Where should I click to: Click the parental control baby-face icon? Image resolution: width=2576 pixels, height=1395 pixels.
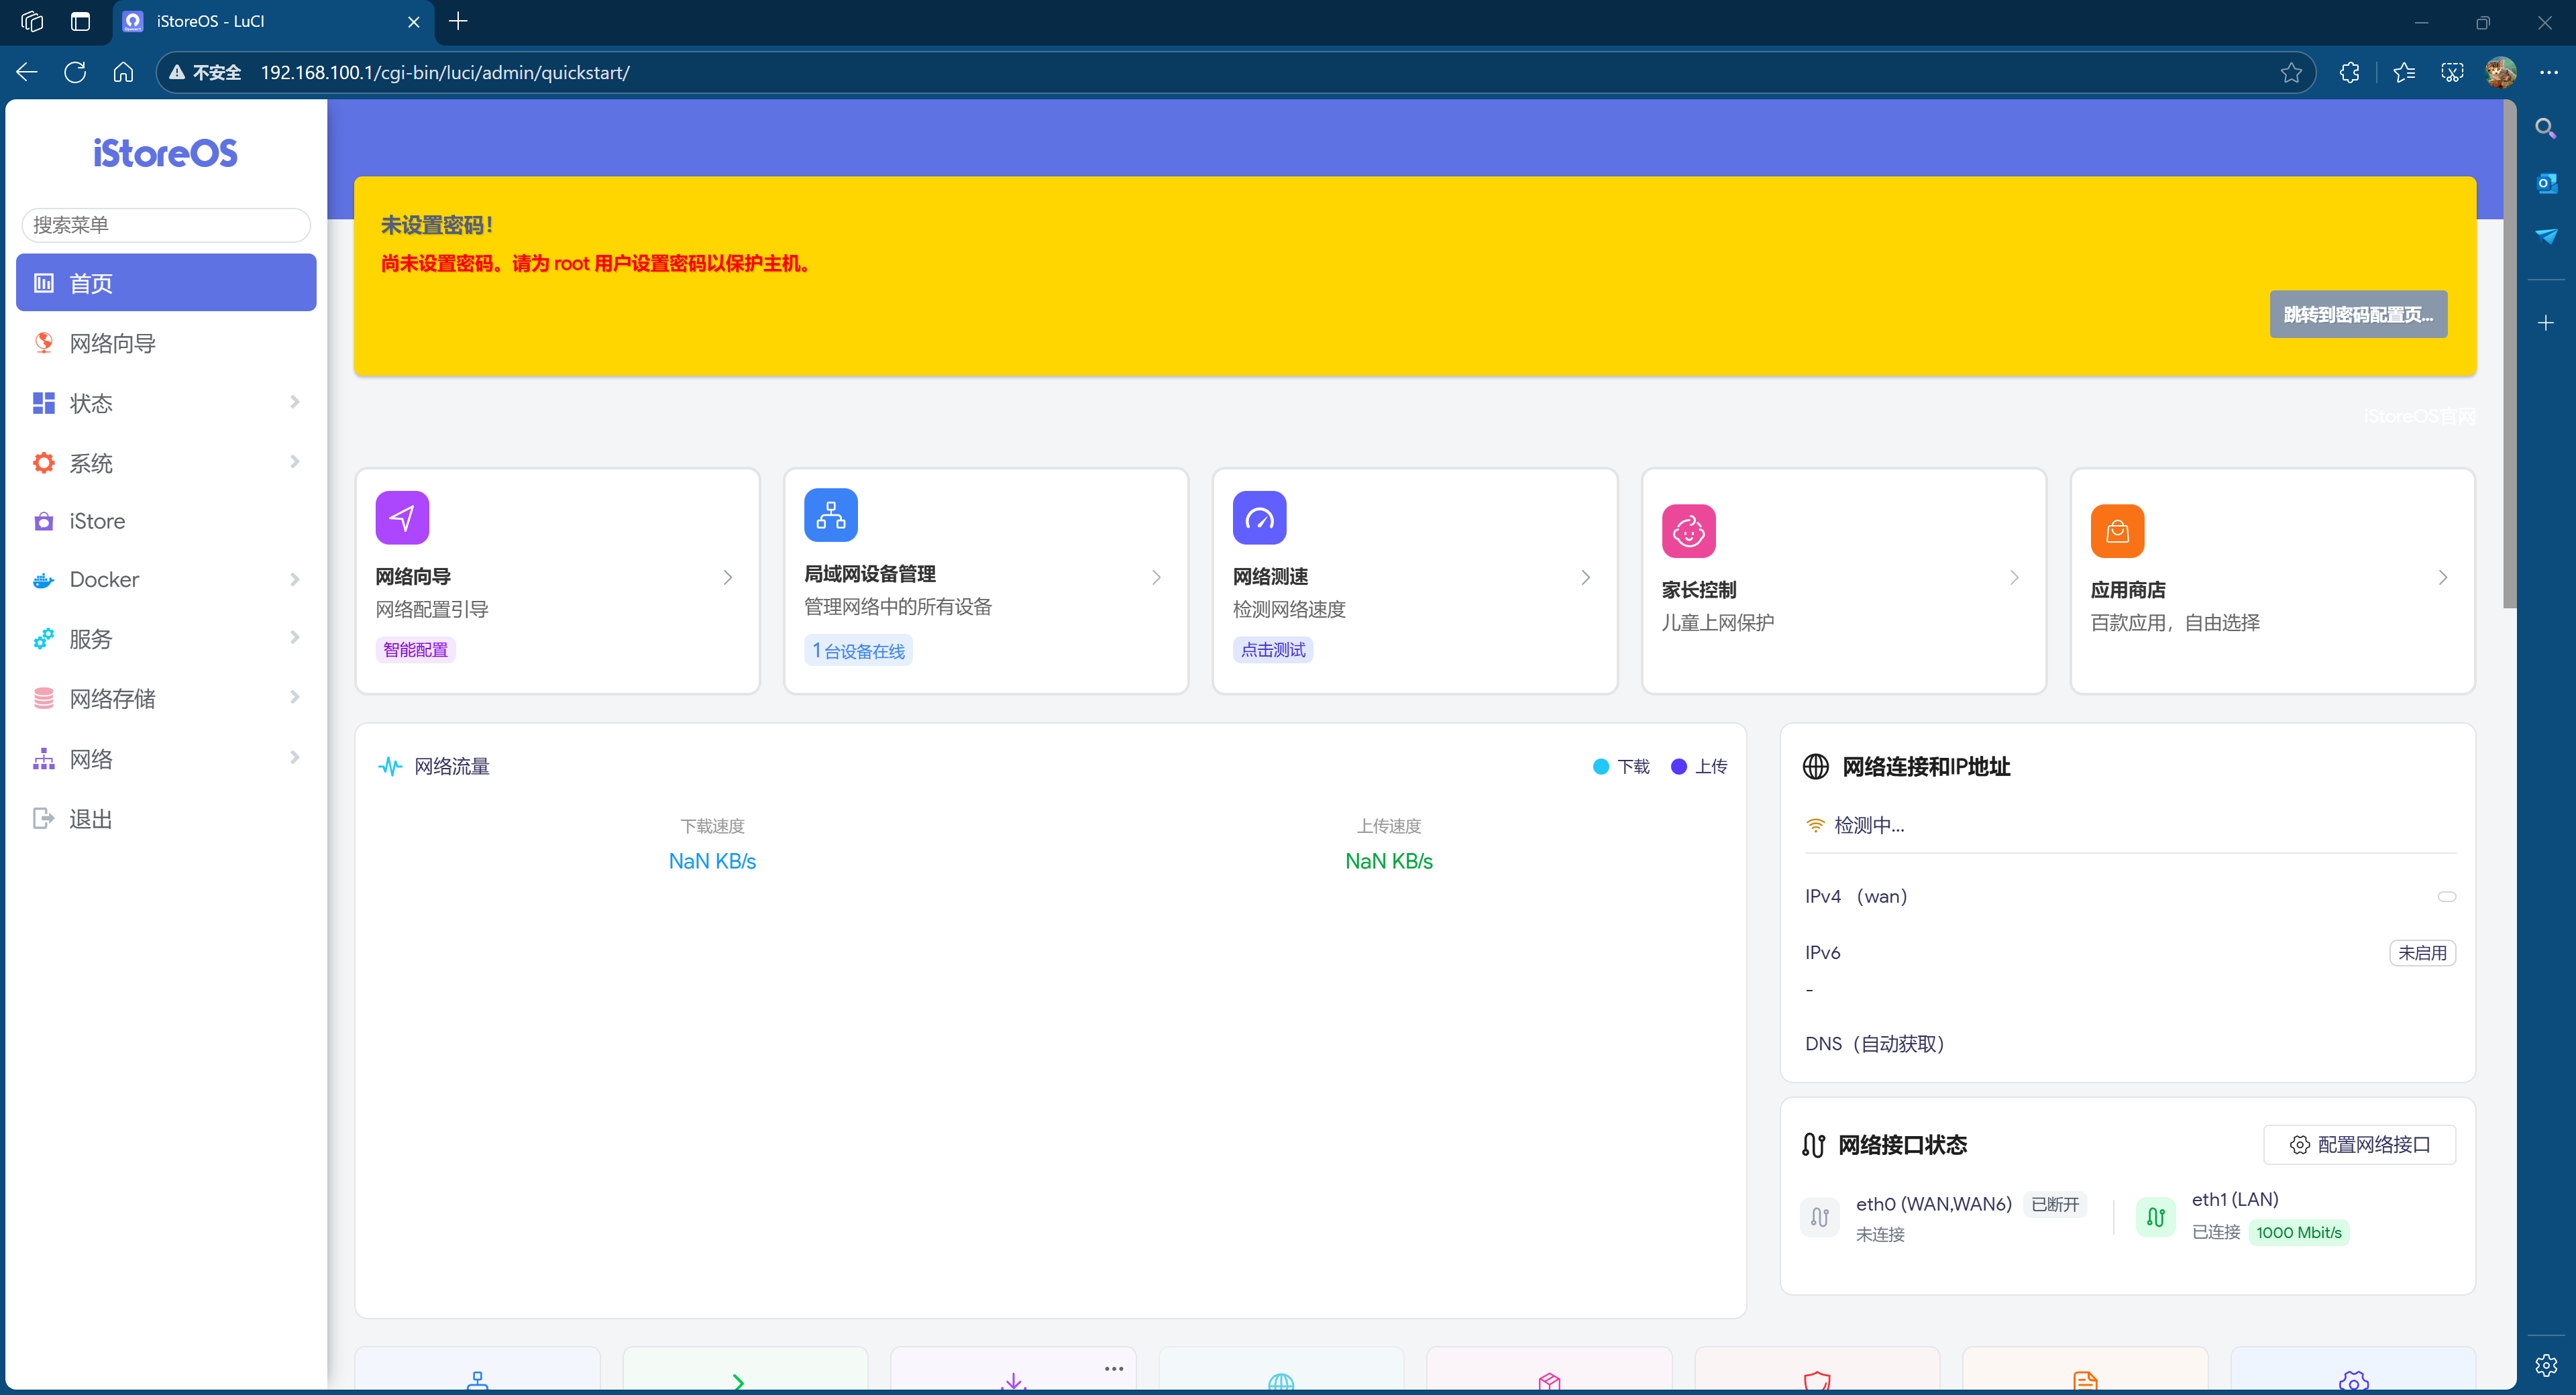(x=1688, y=530)
